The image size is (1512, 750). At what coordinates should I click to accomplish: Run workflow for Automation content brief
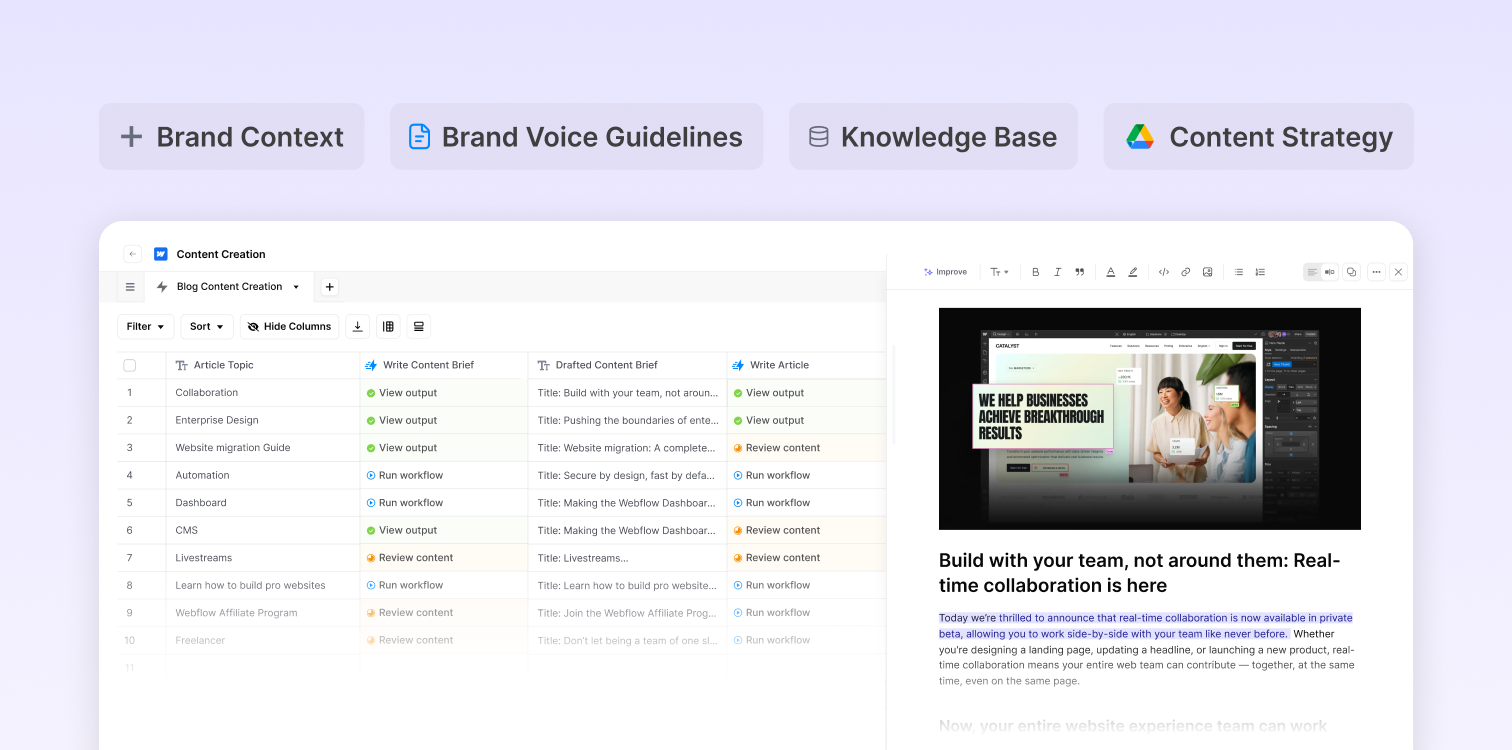(405, 476)
